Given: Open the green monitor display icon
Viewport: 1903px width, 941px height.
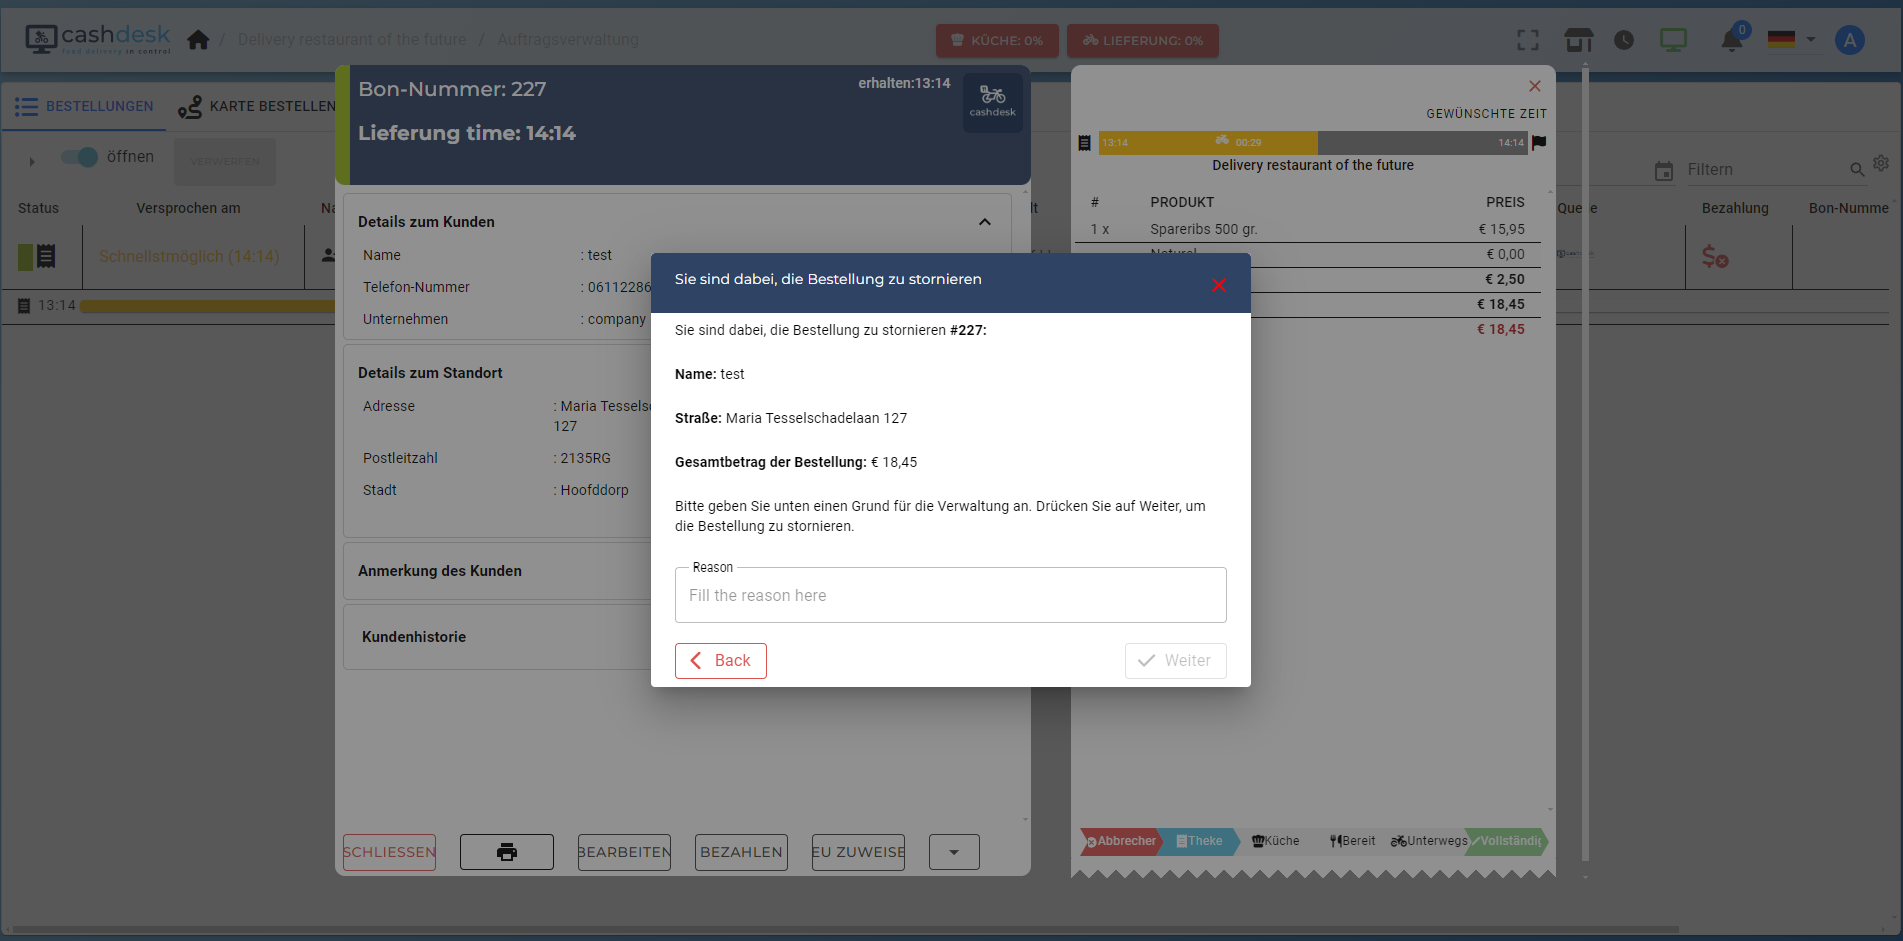Looking at the screenshot, I should pyautogui.click(x=1673, y=40).
